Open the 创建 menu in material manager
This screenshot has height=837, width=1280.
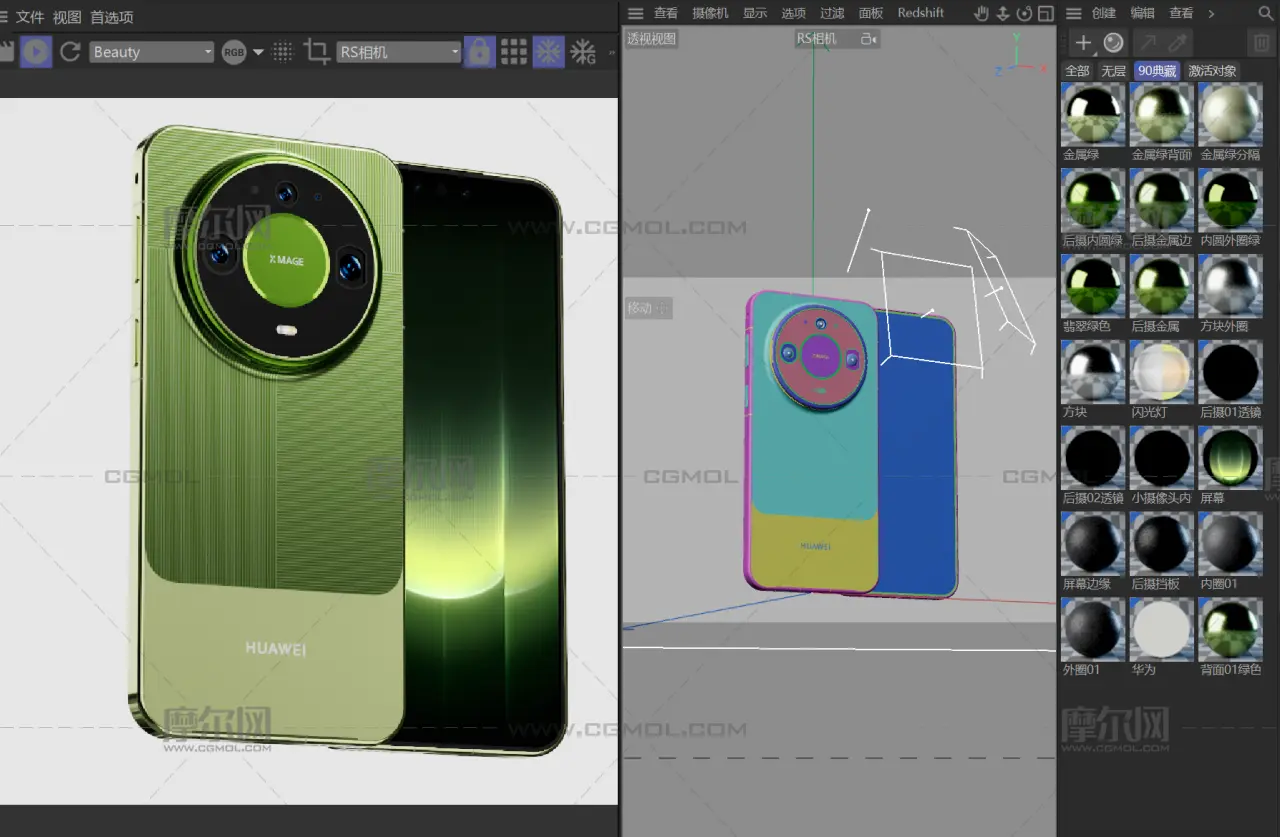[x=1104, y=13]
